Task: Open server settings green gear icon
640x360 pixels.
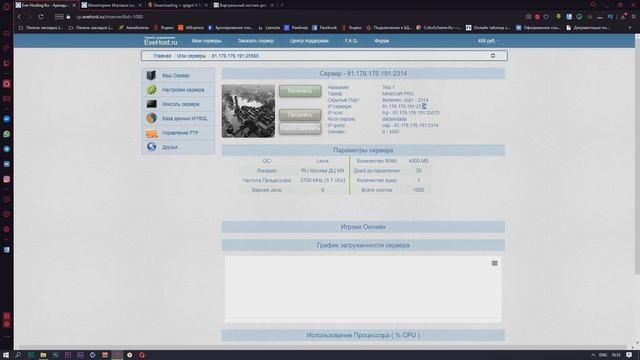Action: tap(151, 89)
